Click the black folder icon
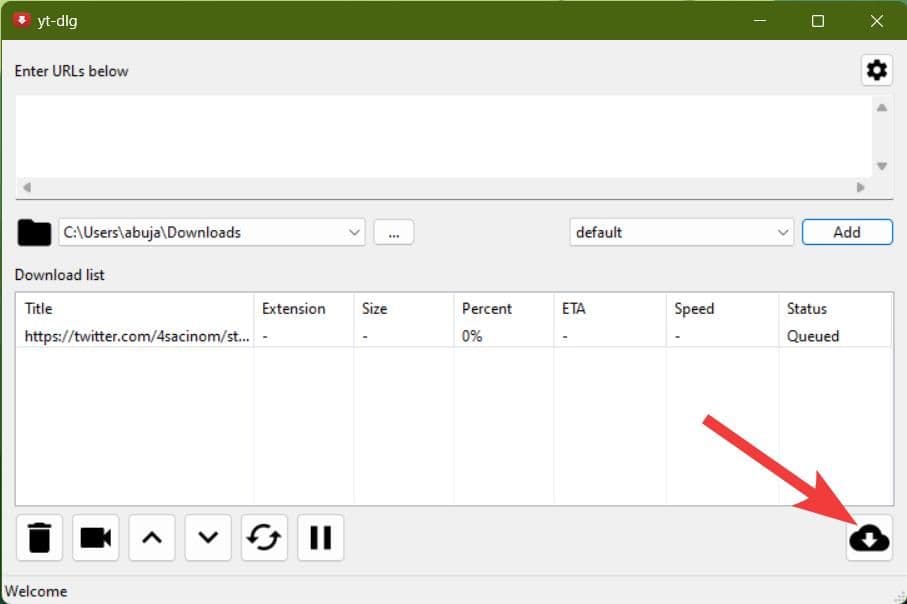 pos(34,233)
